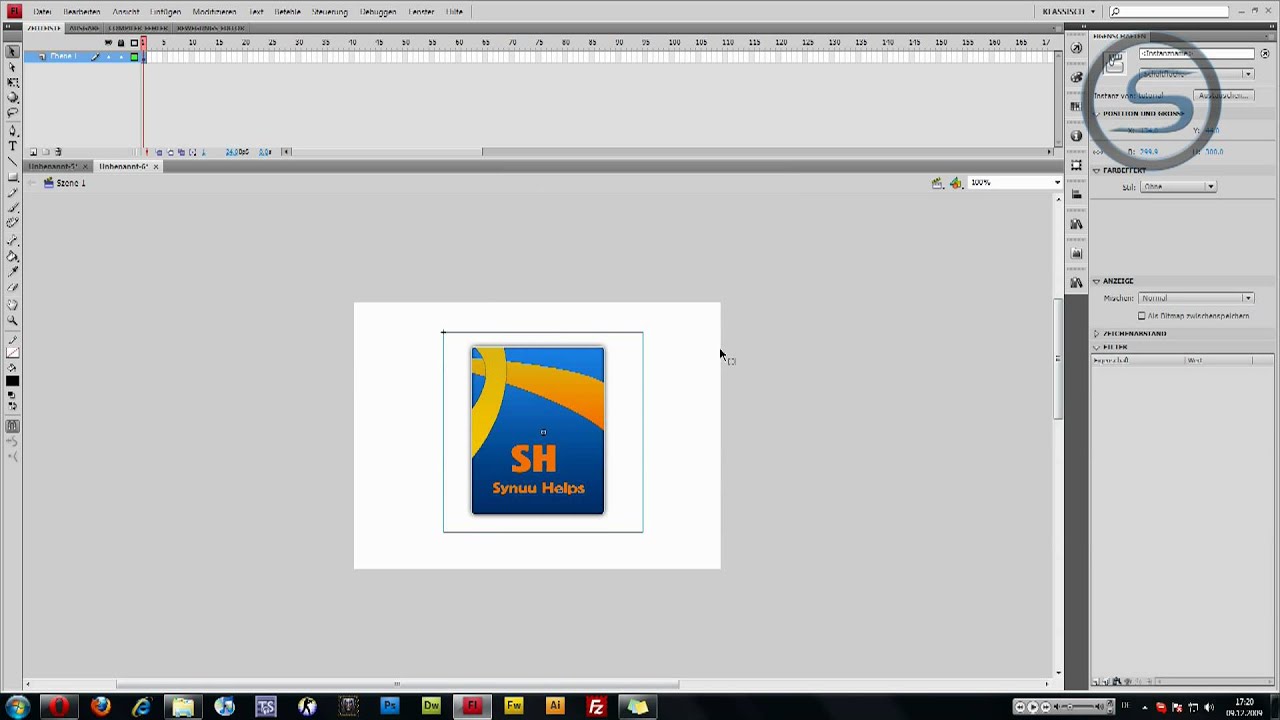Select the Selection arrow tool
Viewport: 1280px width, 720px height.
pos(13,52)
